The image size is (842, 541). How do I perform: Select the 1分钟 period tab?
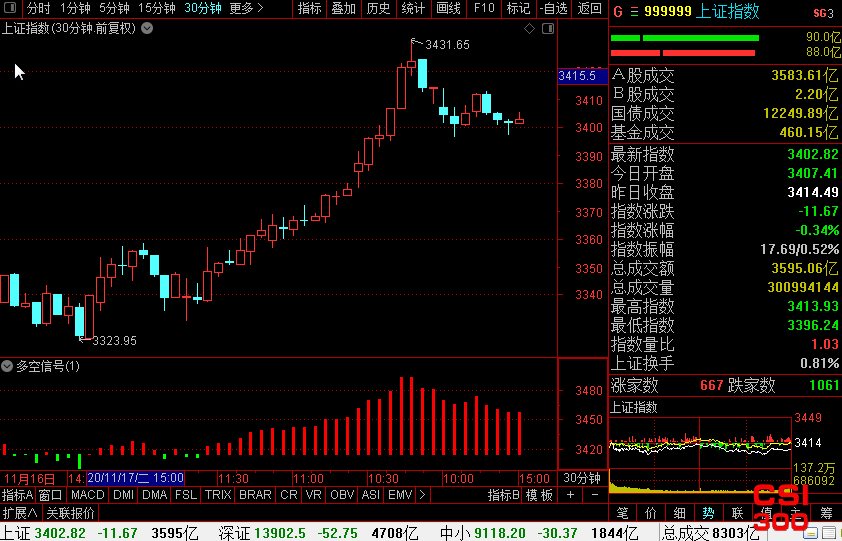point(75,8)
